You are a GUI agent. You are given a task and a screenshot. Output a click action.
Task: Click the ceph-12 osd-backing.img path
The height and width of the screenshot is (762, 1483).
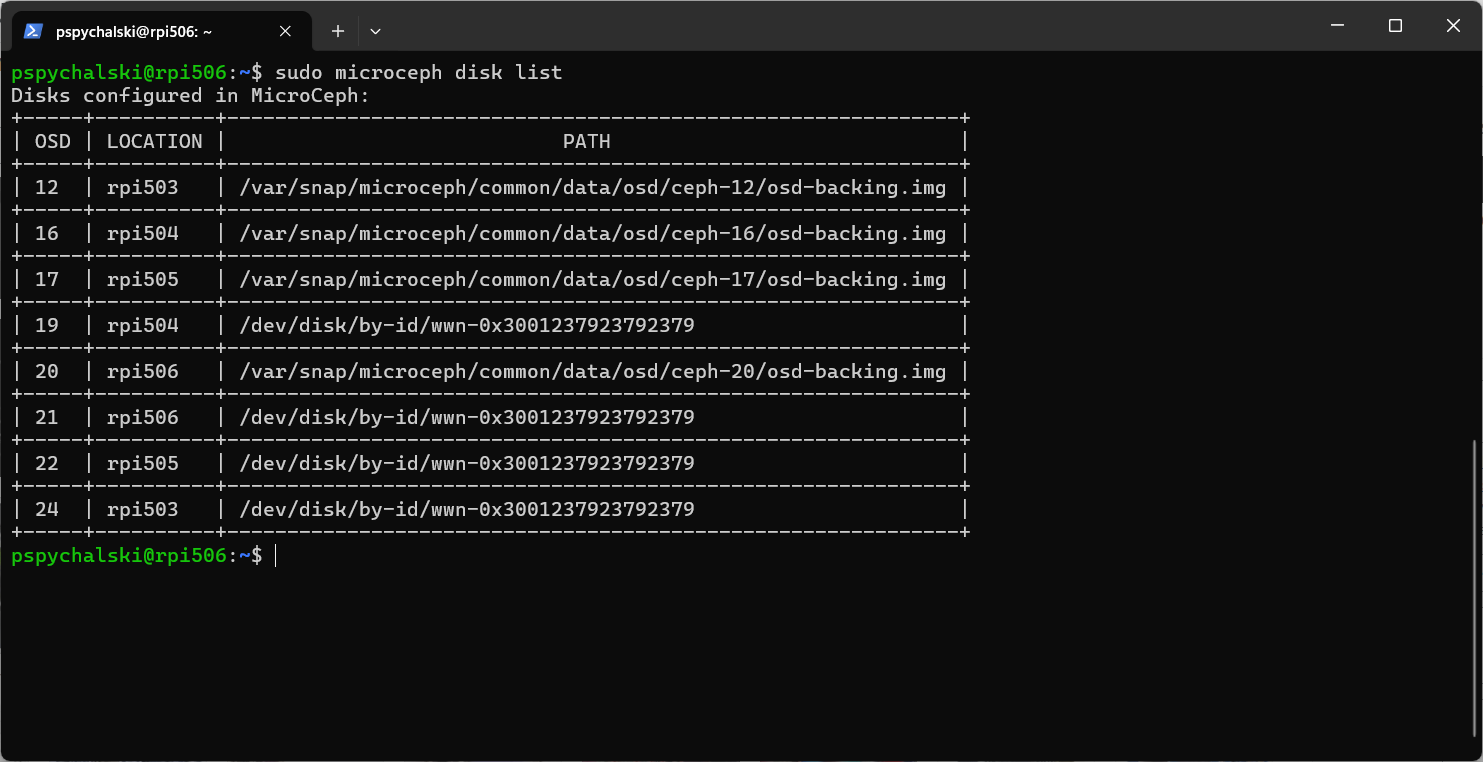[x=592, y=187]
